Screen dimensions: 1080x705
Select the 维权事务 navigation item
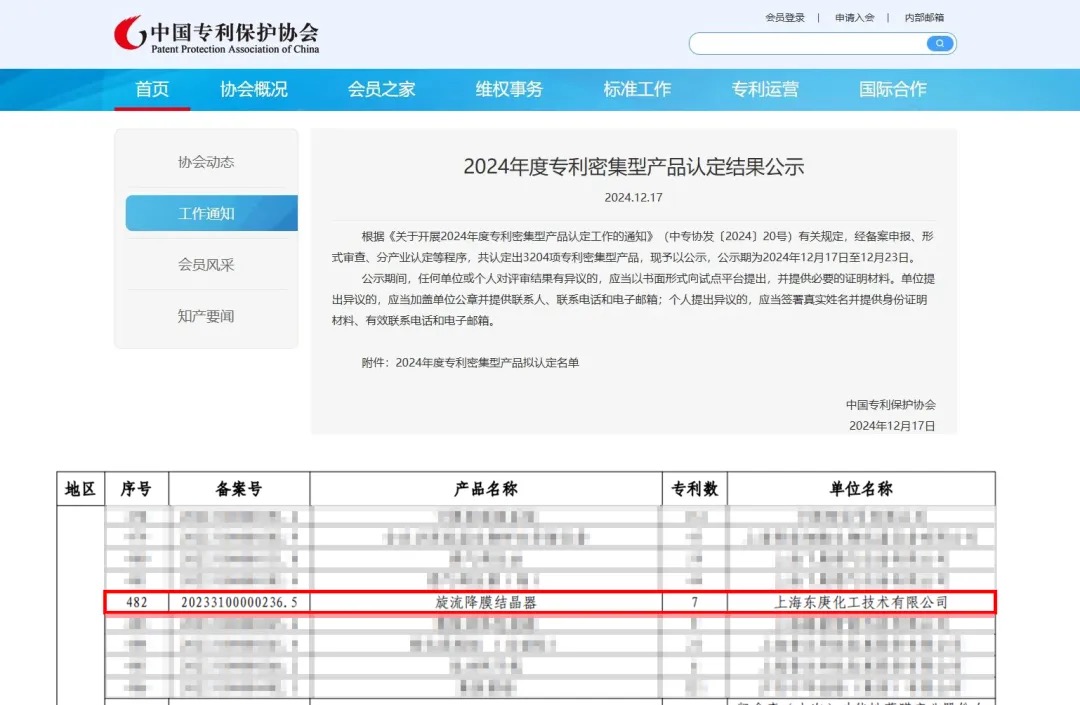509,89
